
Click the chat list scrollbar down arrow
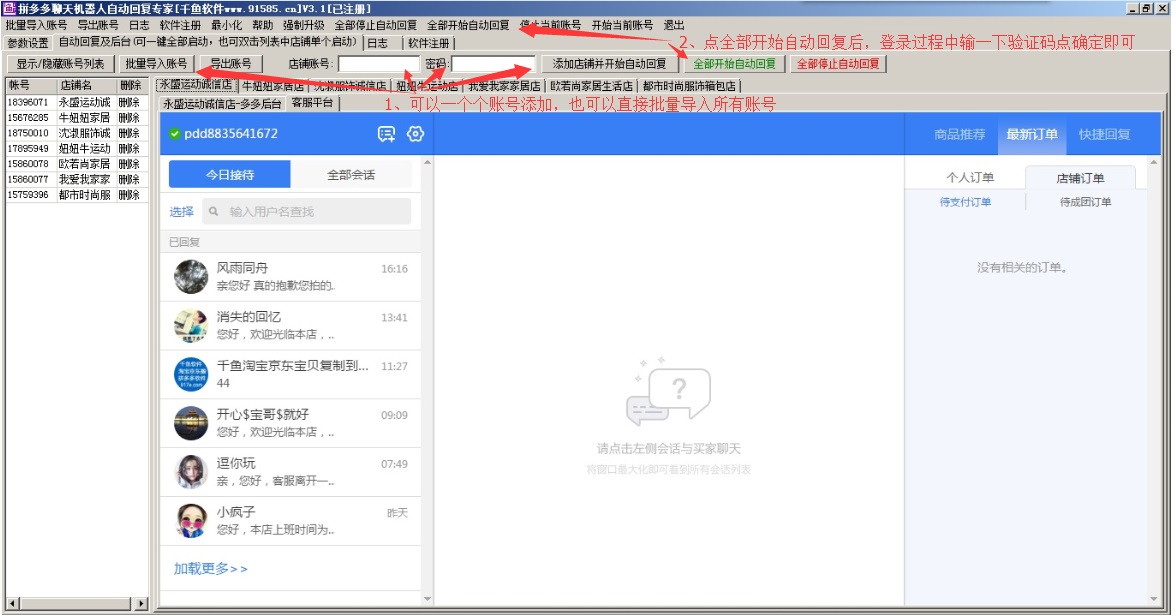[428, 599]
